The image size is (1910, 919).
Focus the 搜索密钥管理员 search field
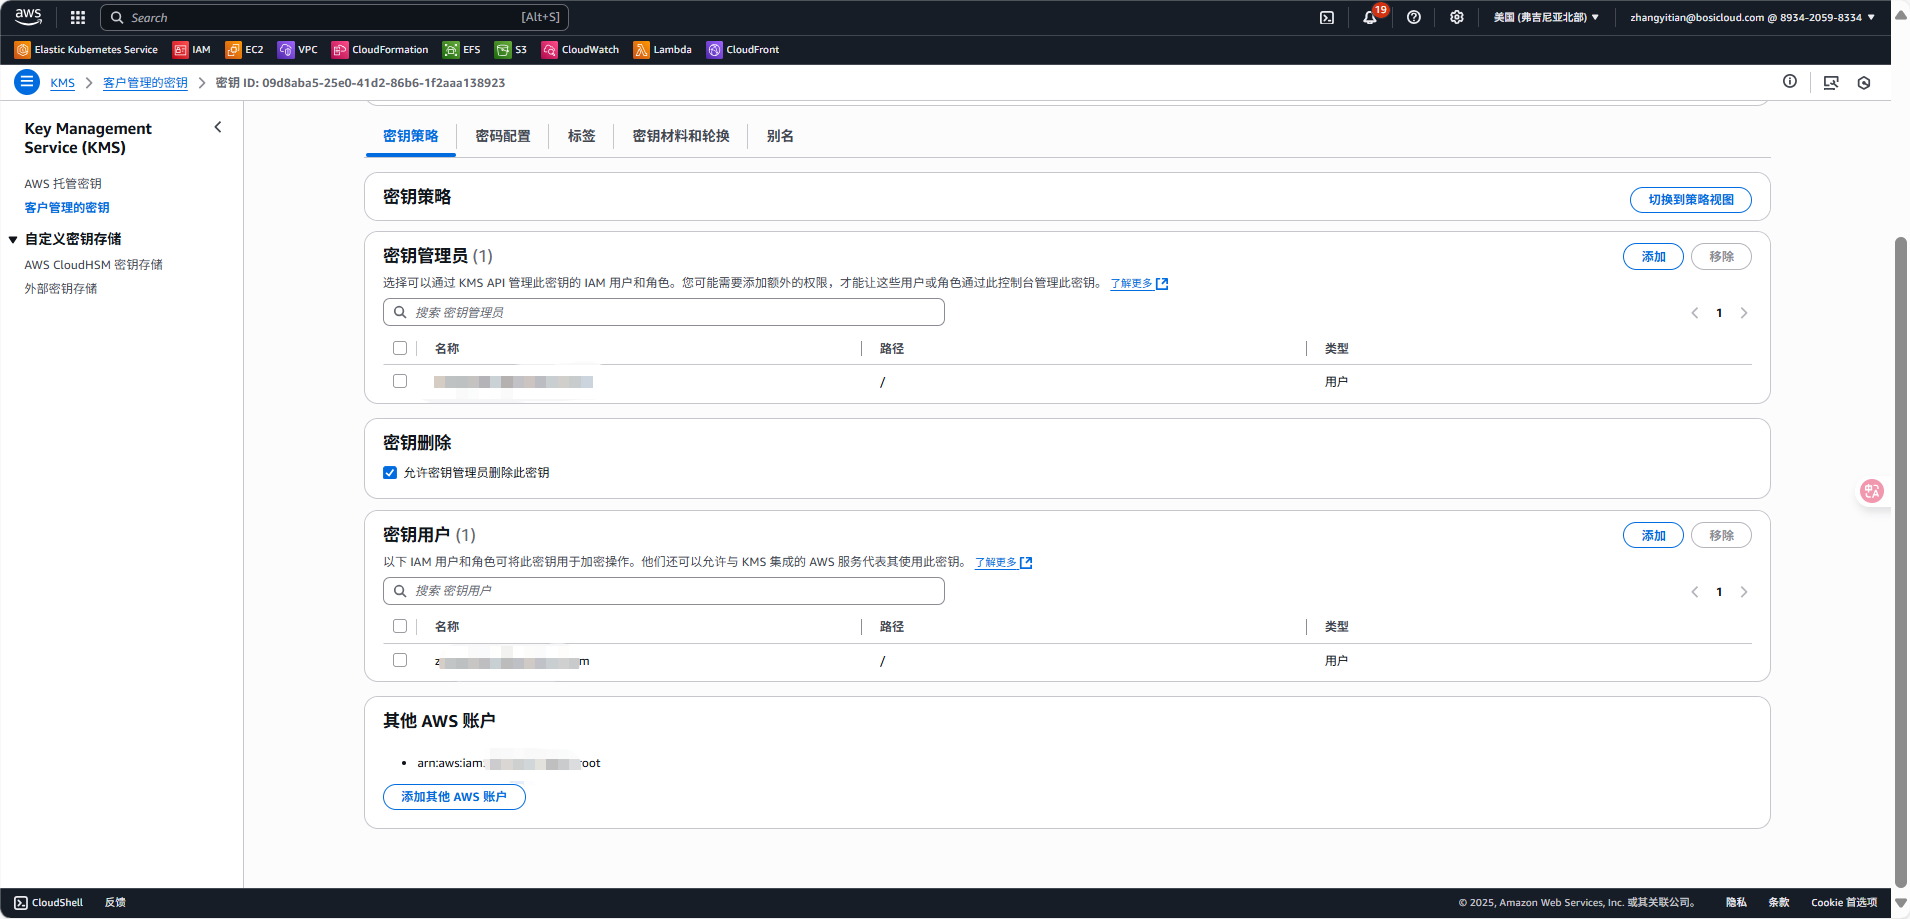[664, 312]
